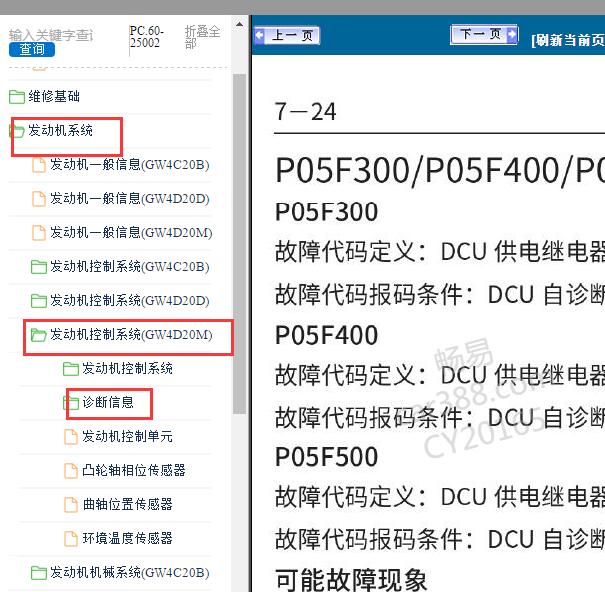This screenshot has width=605, height=592.
Task: Expand the 维修基础 folder icon
Action: pyautogui.click(x=17, y=97)
